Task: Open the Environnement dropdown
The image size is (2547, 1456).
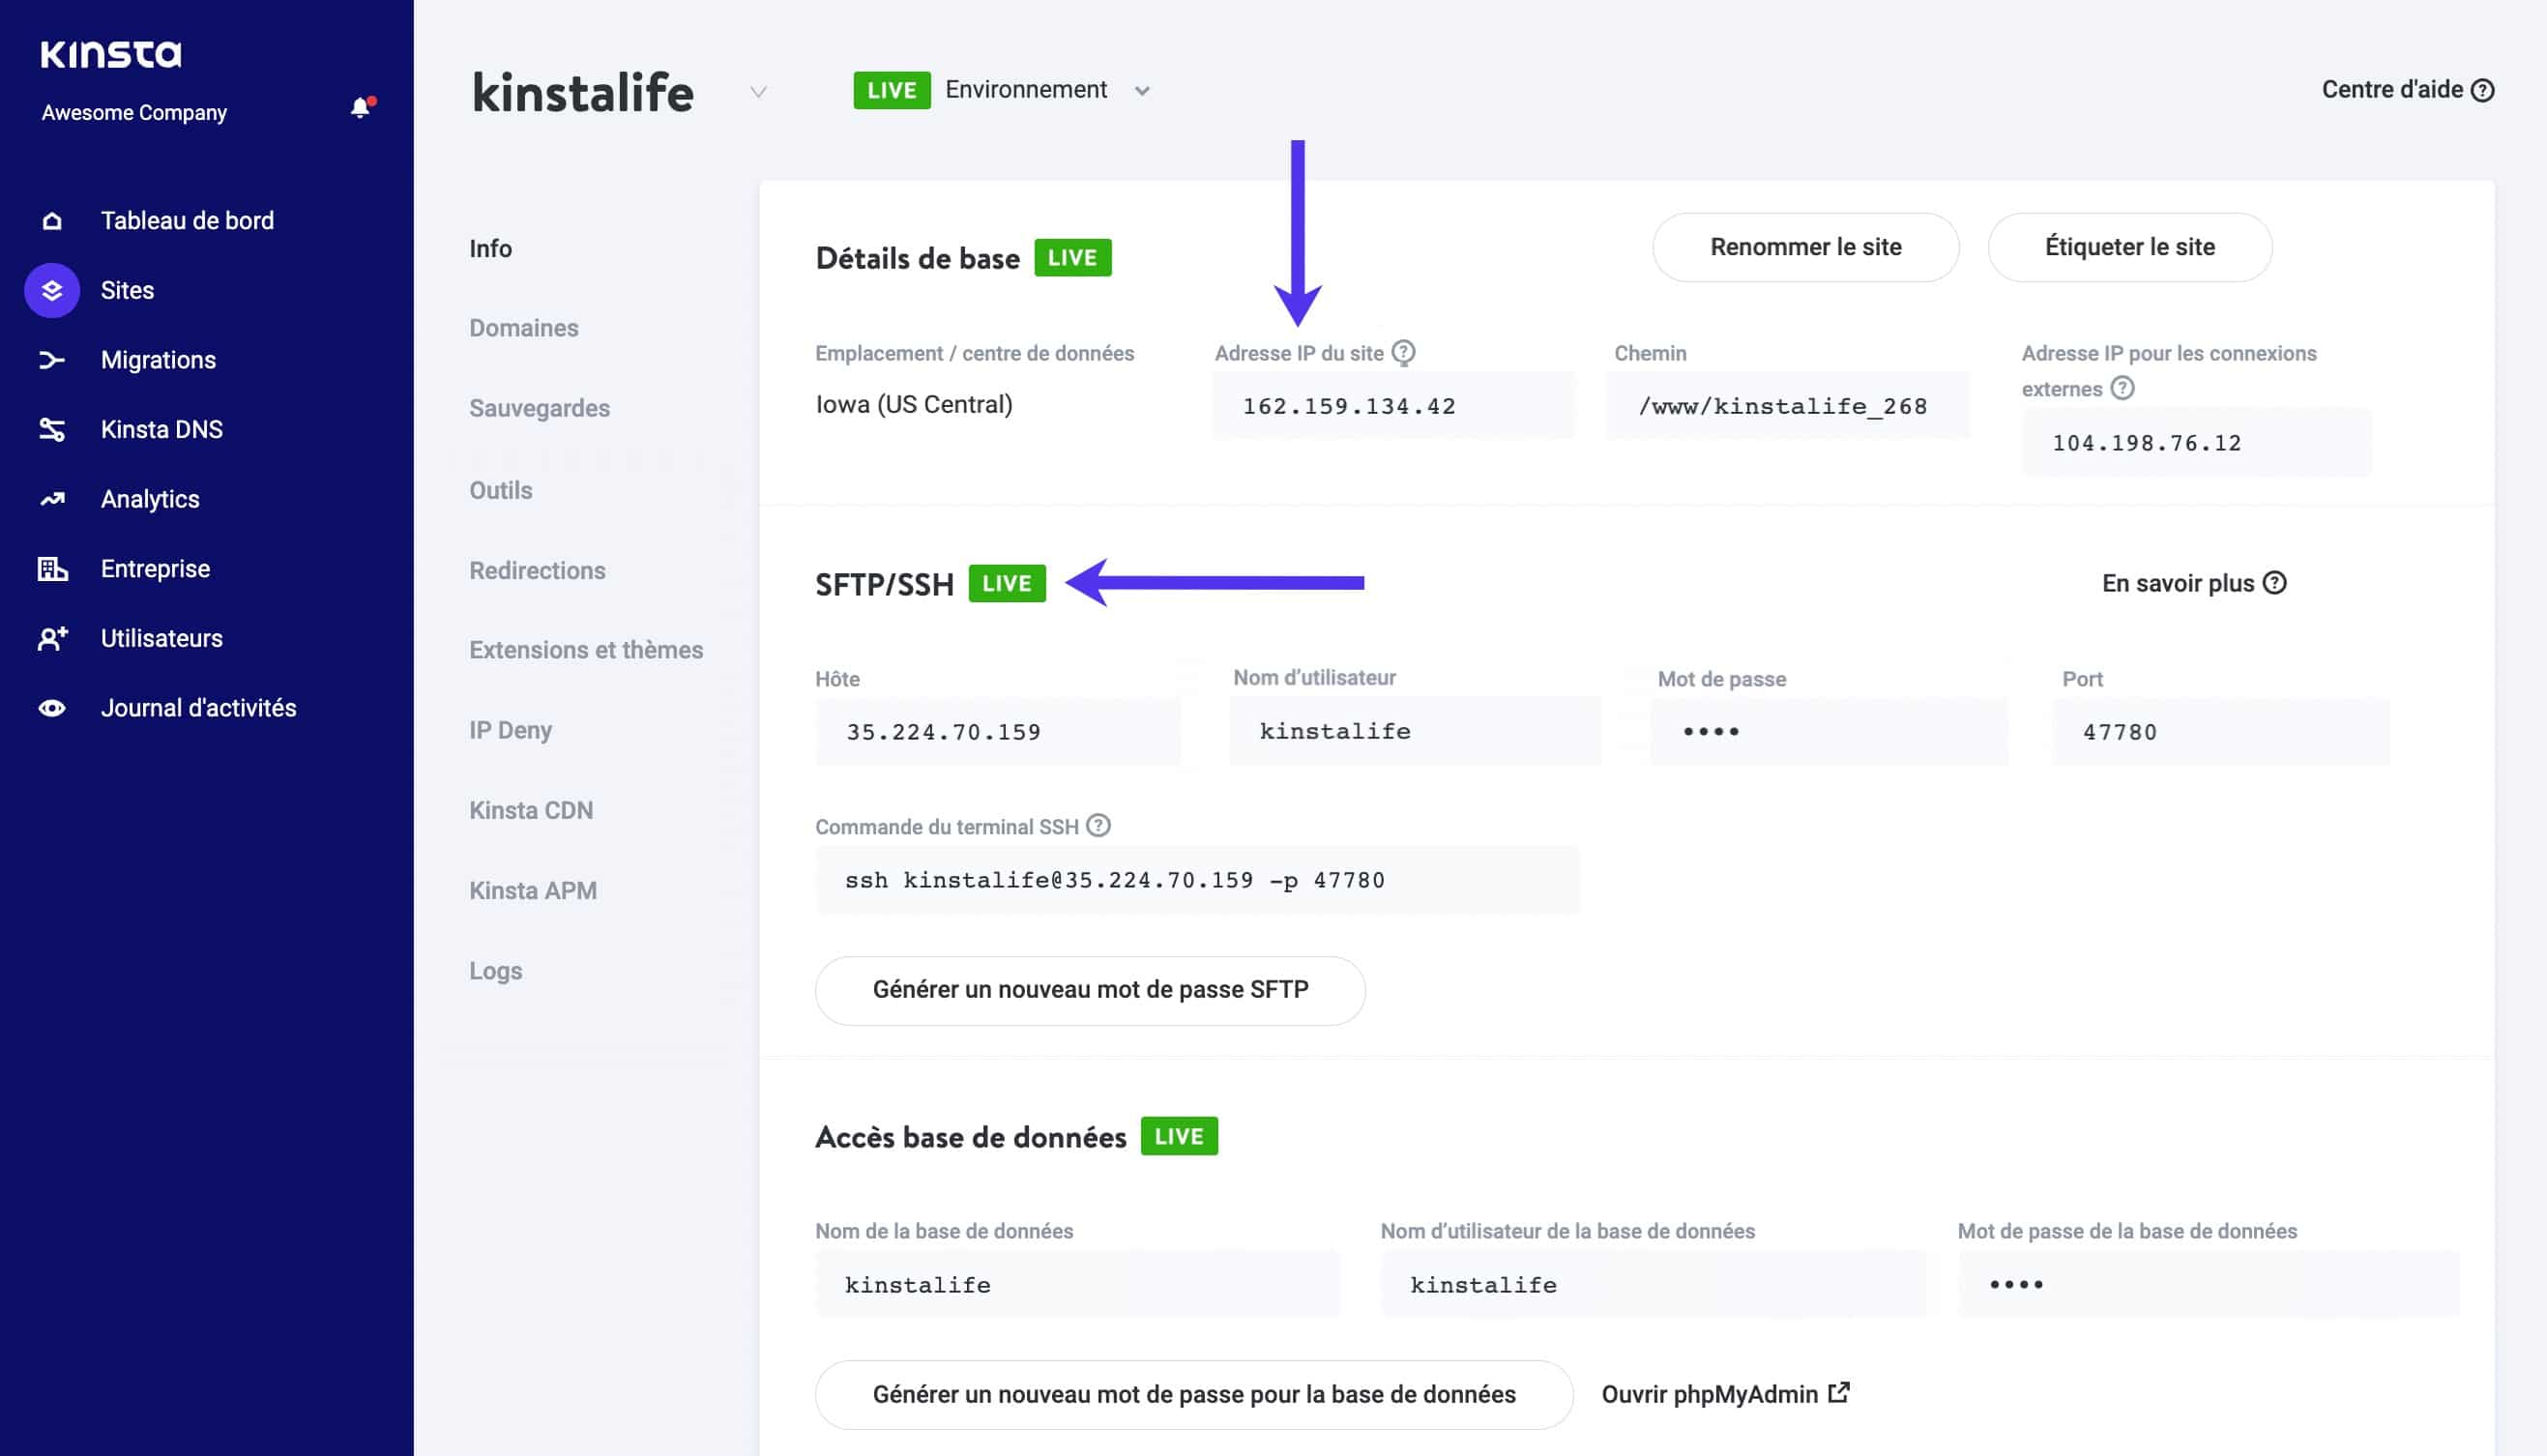Action: tap(1143, 90)
